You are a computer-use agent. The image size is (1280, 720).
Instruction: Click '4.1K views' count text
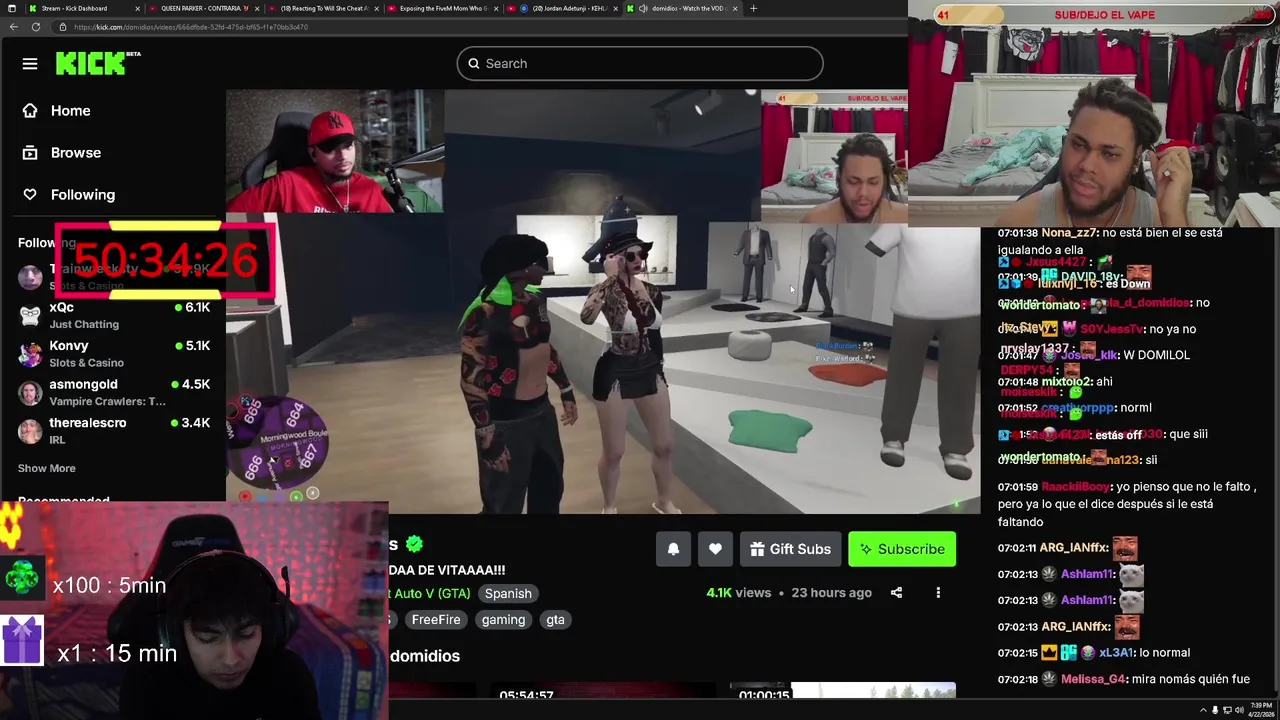[739, 593]
